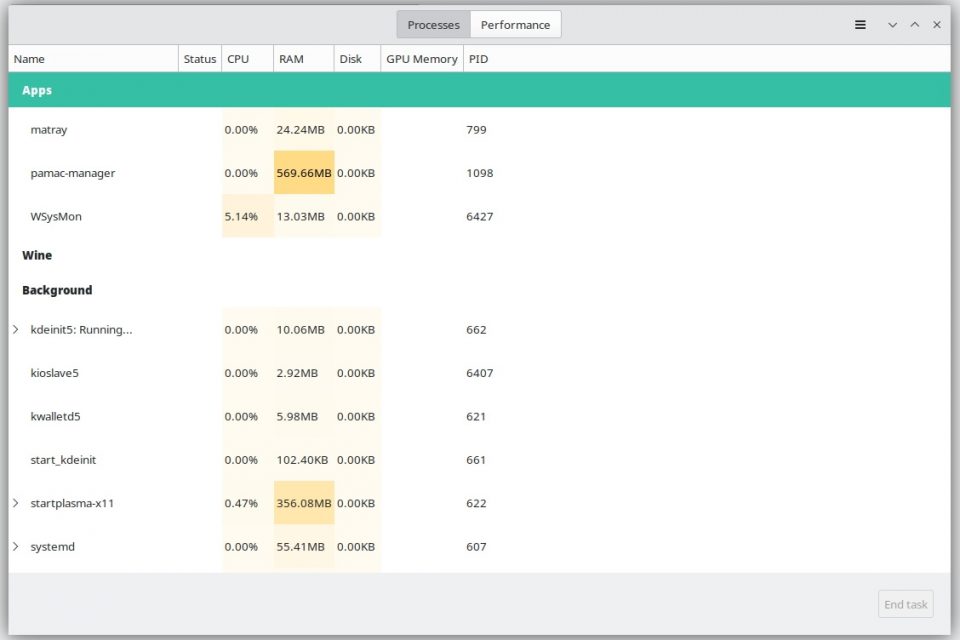Click the 356.08MB RAM value
Image resolution: width=960 pixels, height=640 pixels.
304,503
